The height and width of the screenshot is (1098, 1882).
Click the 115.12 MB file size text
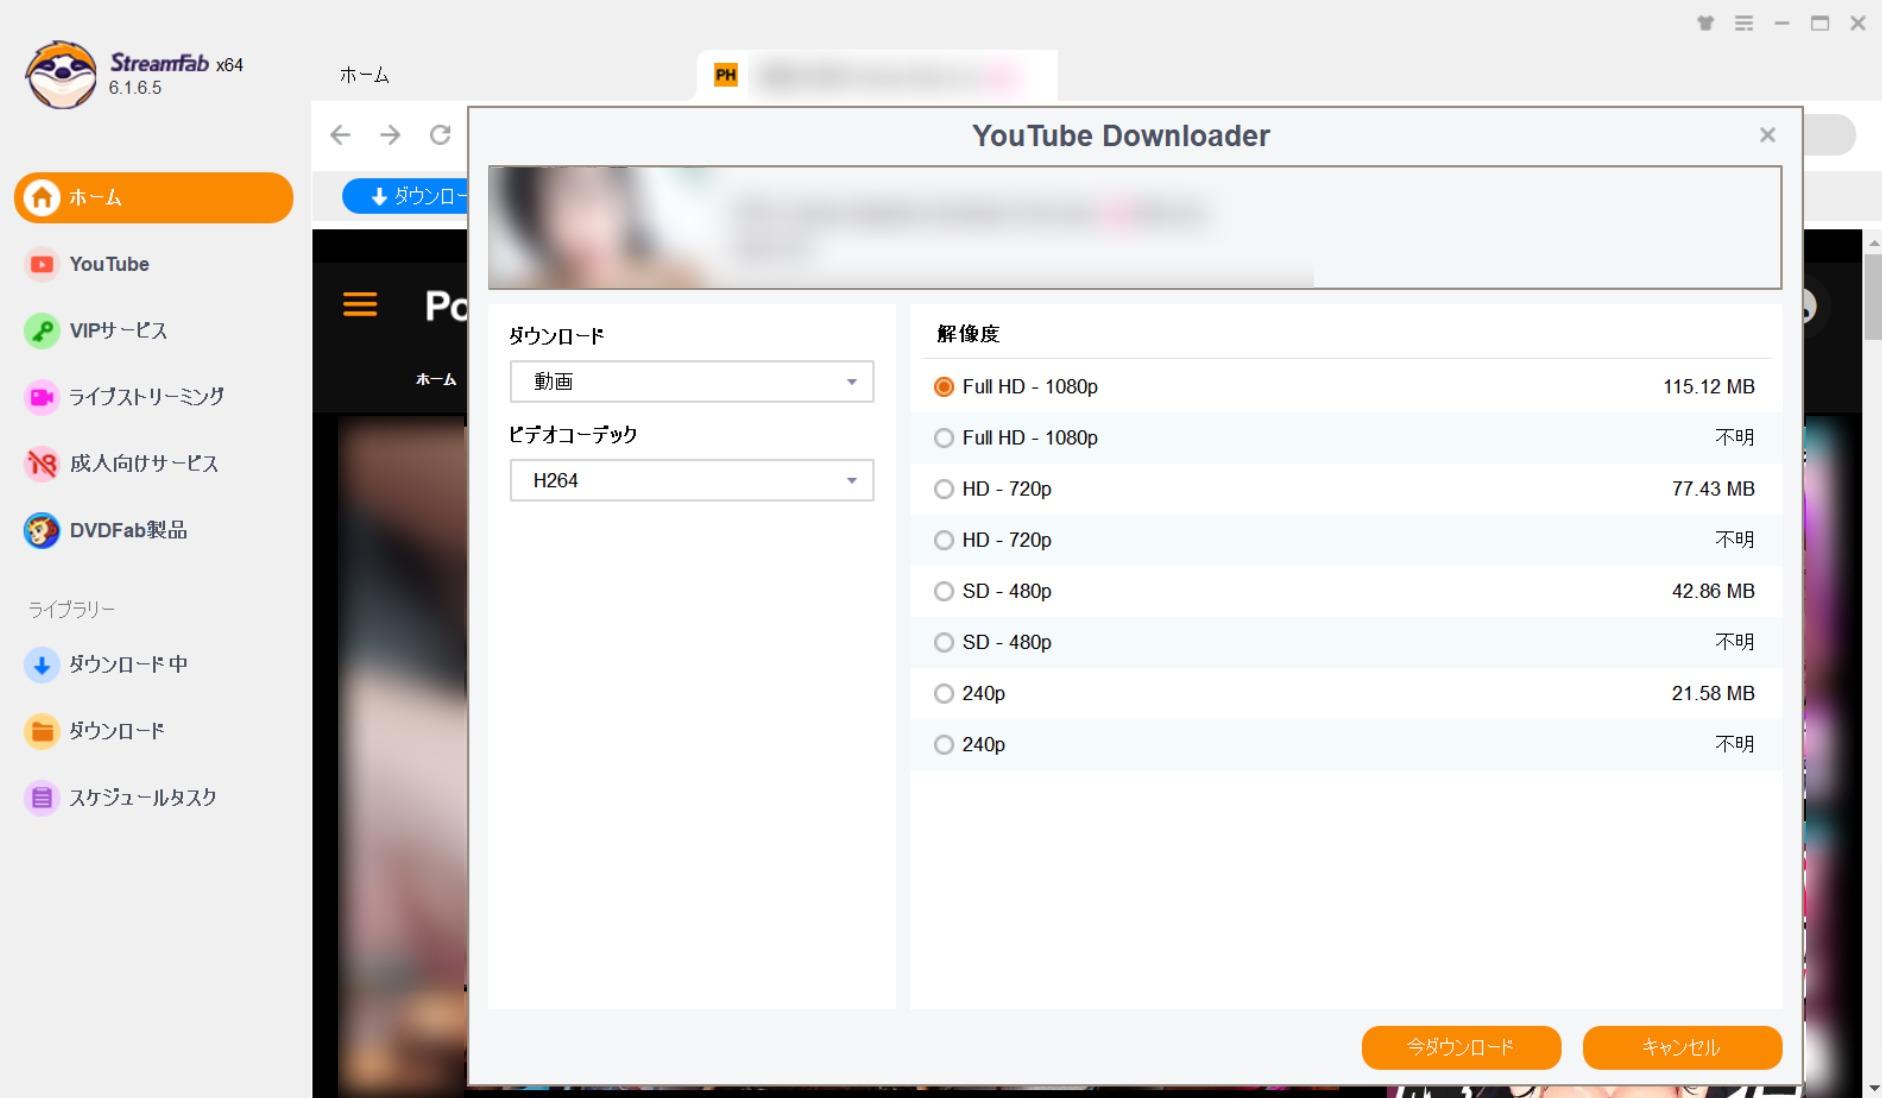coord(1709,386)
